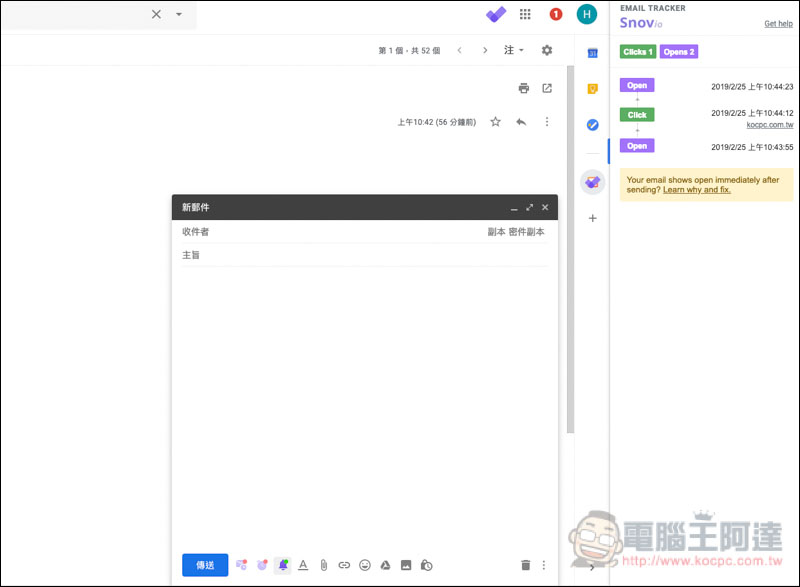Discard the draft with trash icon

coord(526,565)
